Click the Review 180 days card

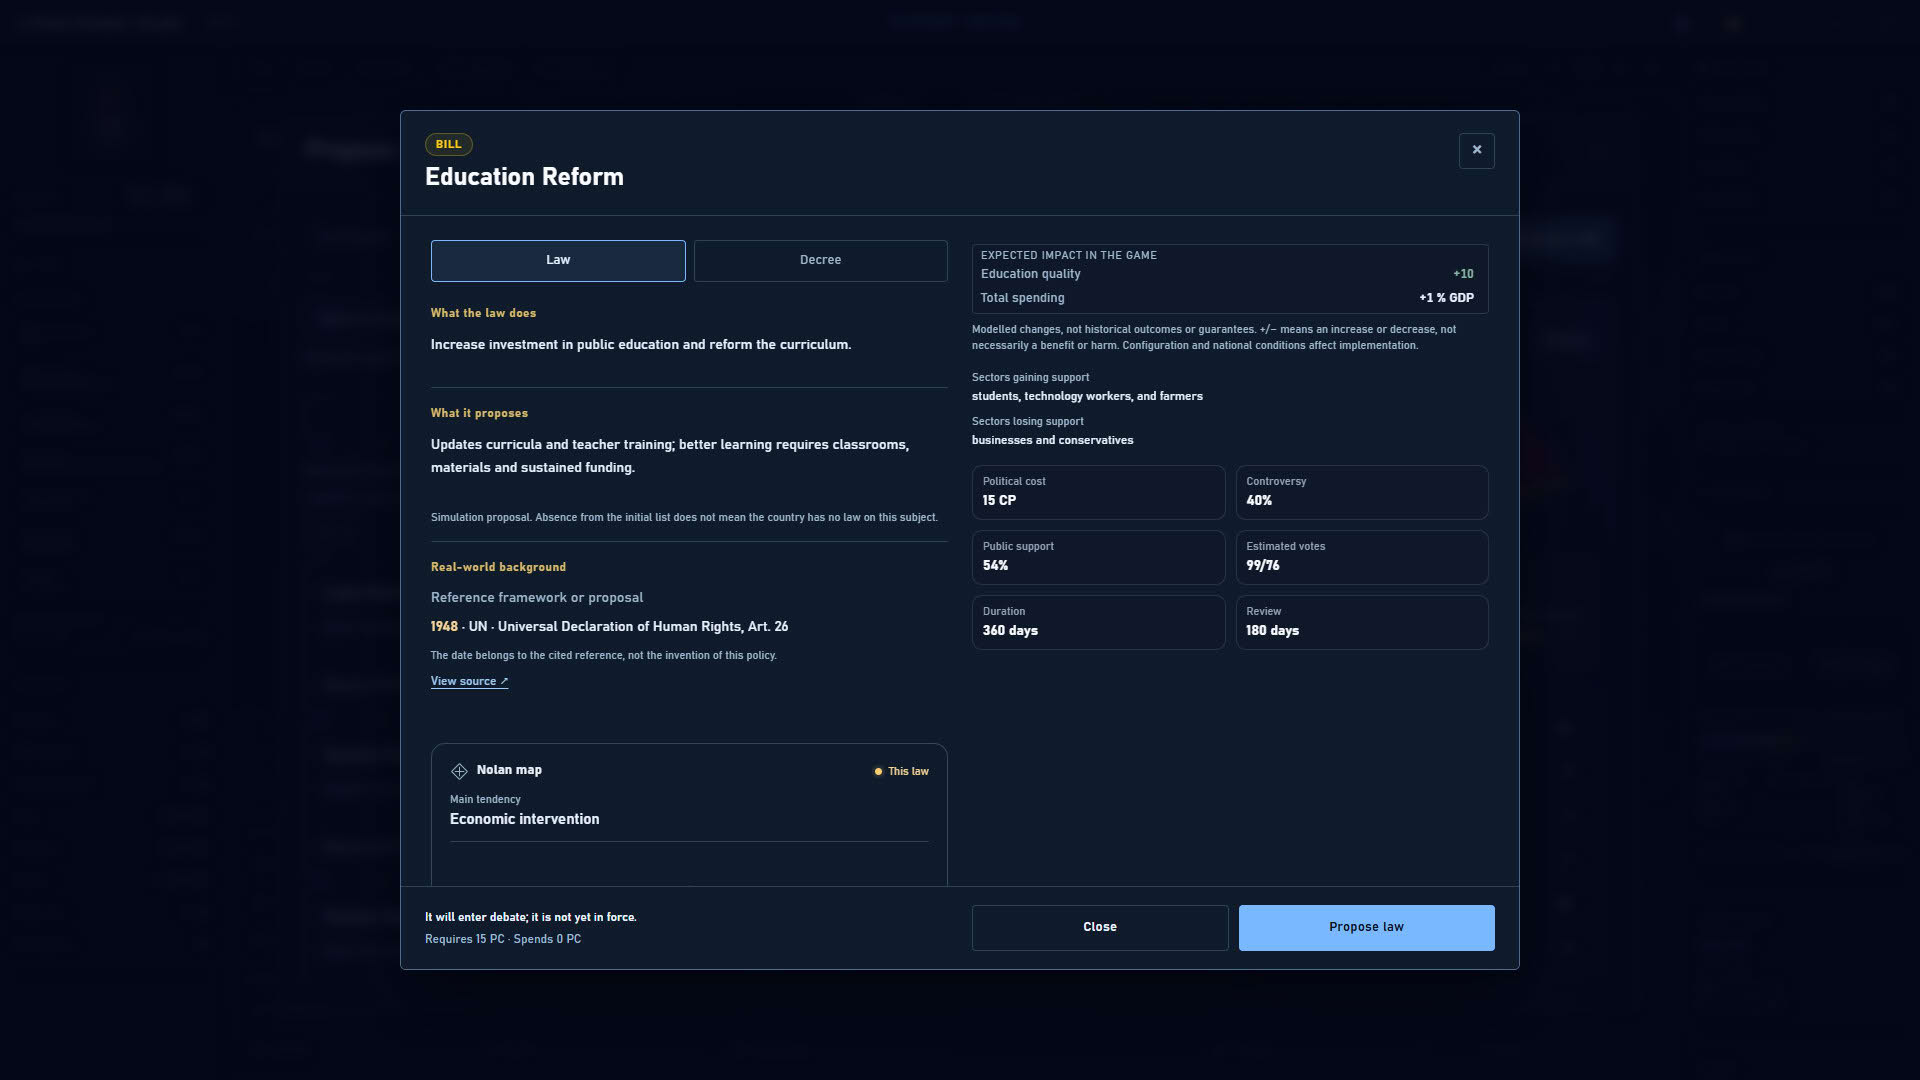(1362, 622)
